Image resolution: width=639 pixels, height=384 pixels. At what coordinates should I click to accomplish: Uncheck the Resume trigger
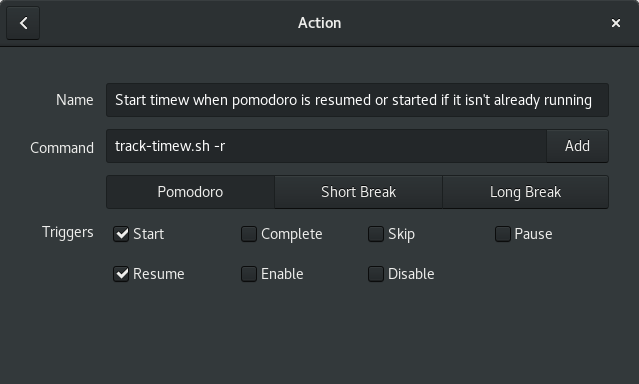pos(121,274)
